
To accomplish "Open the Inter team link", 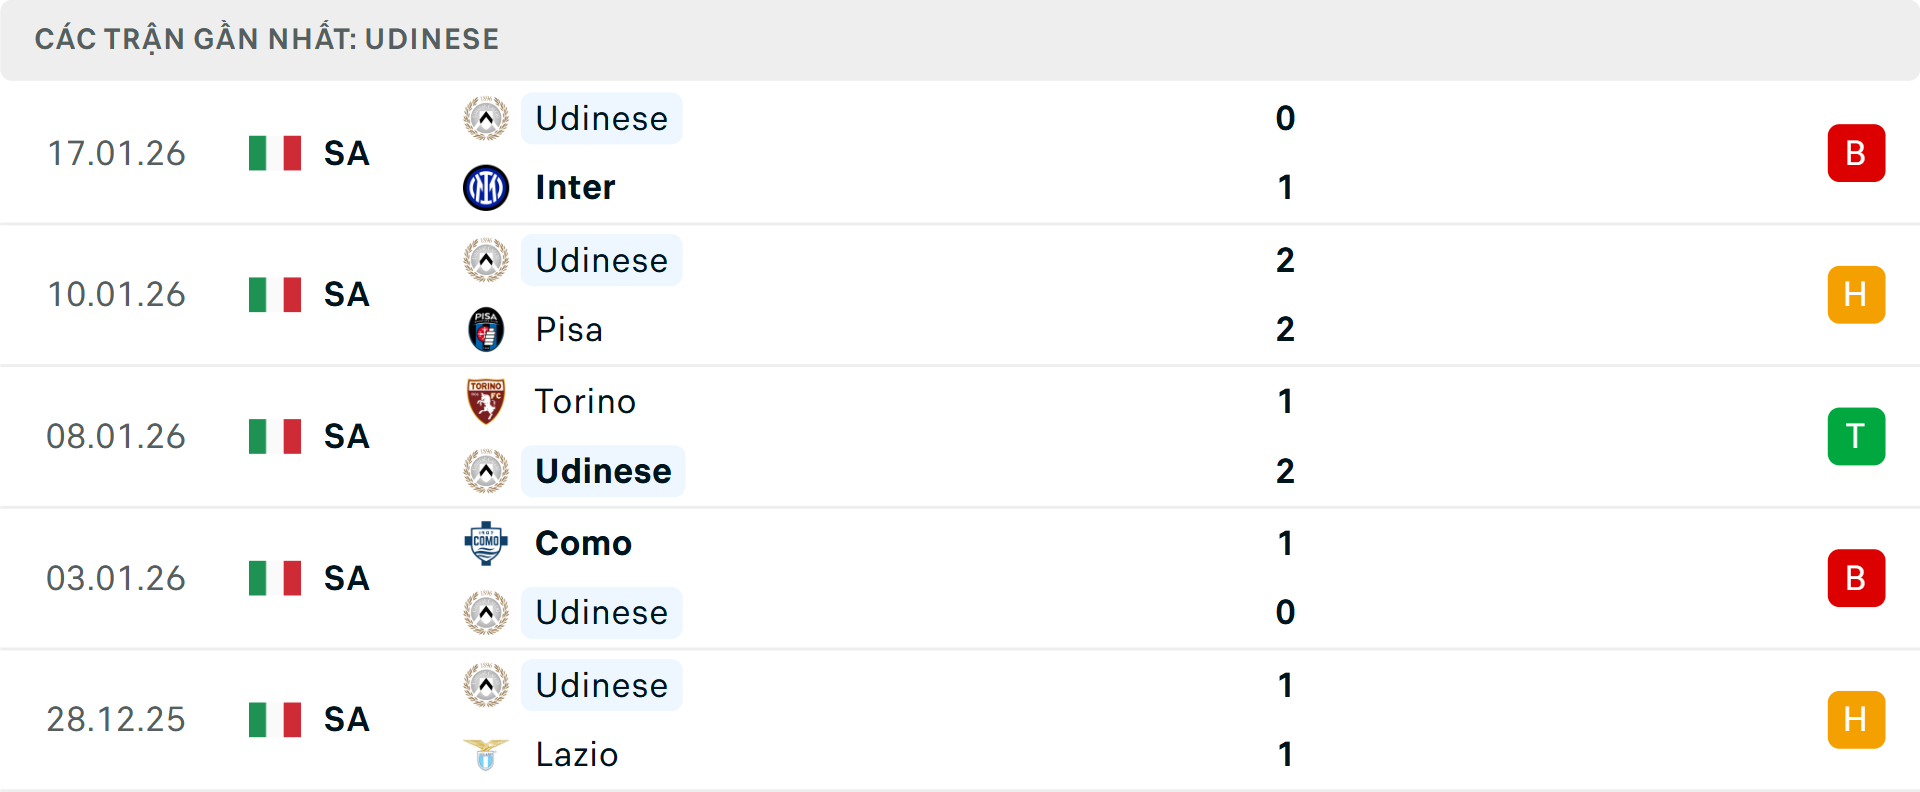I will (575, 188).
